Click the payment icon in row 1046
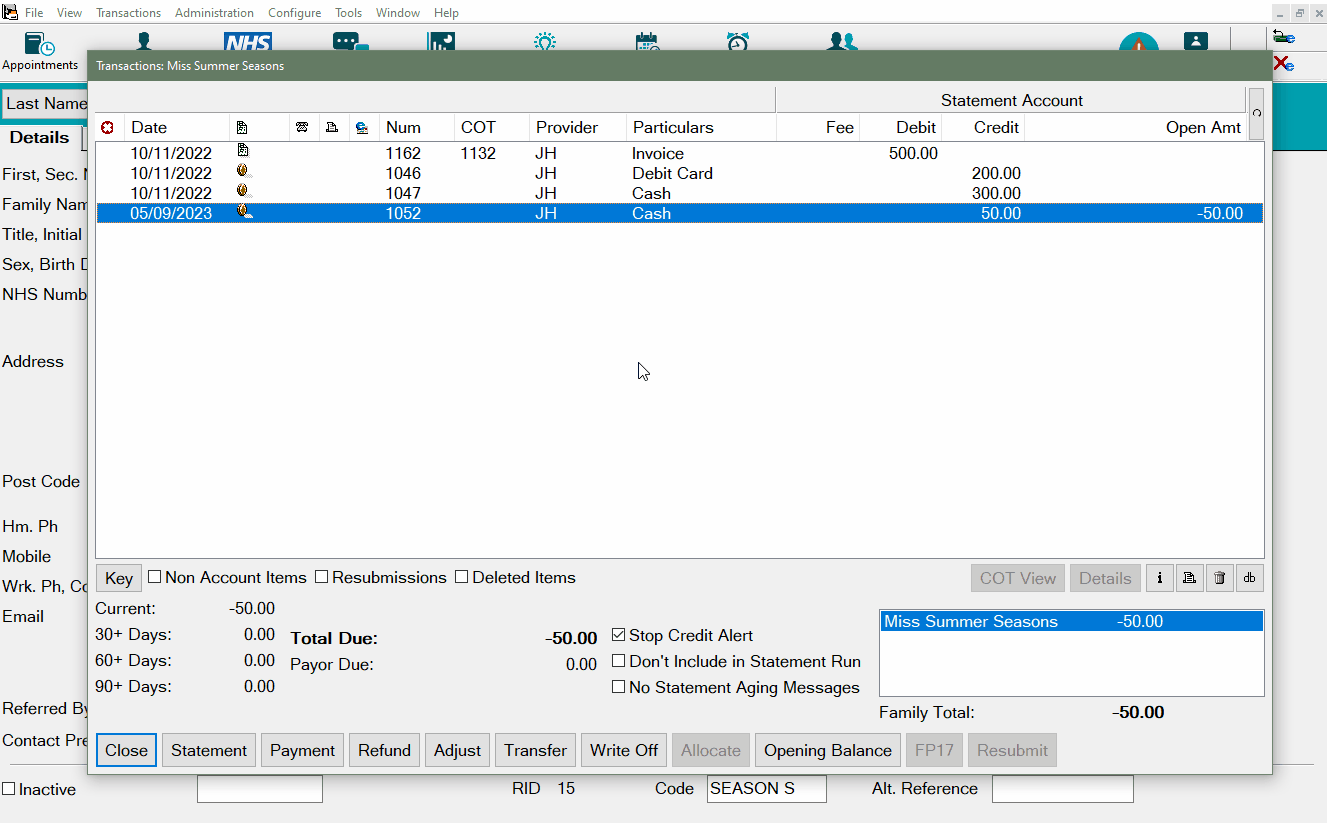The width and height of the screenshot is (1327, 823). point(243,172)
